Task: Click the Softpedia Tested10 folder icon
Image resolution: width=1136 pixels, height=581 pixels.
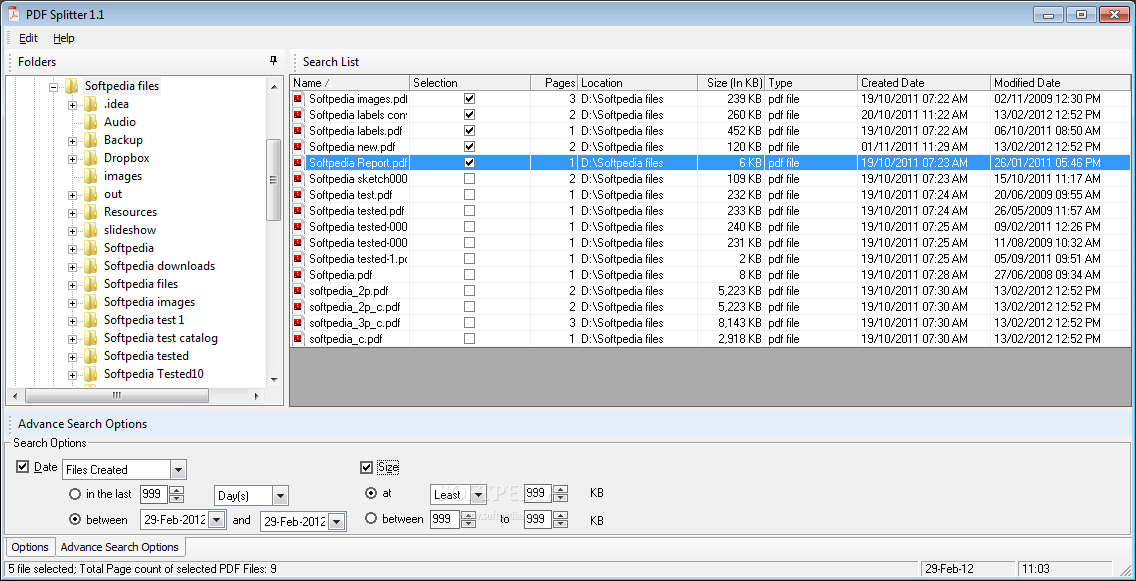Action: tap(90, 374)
